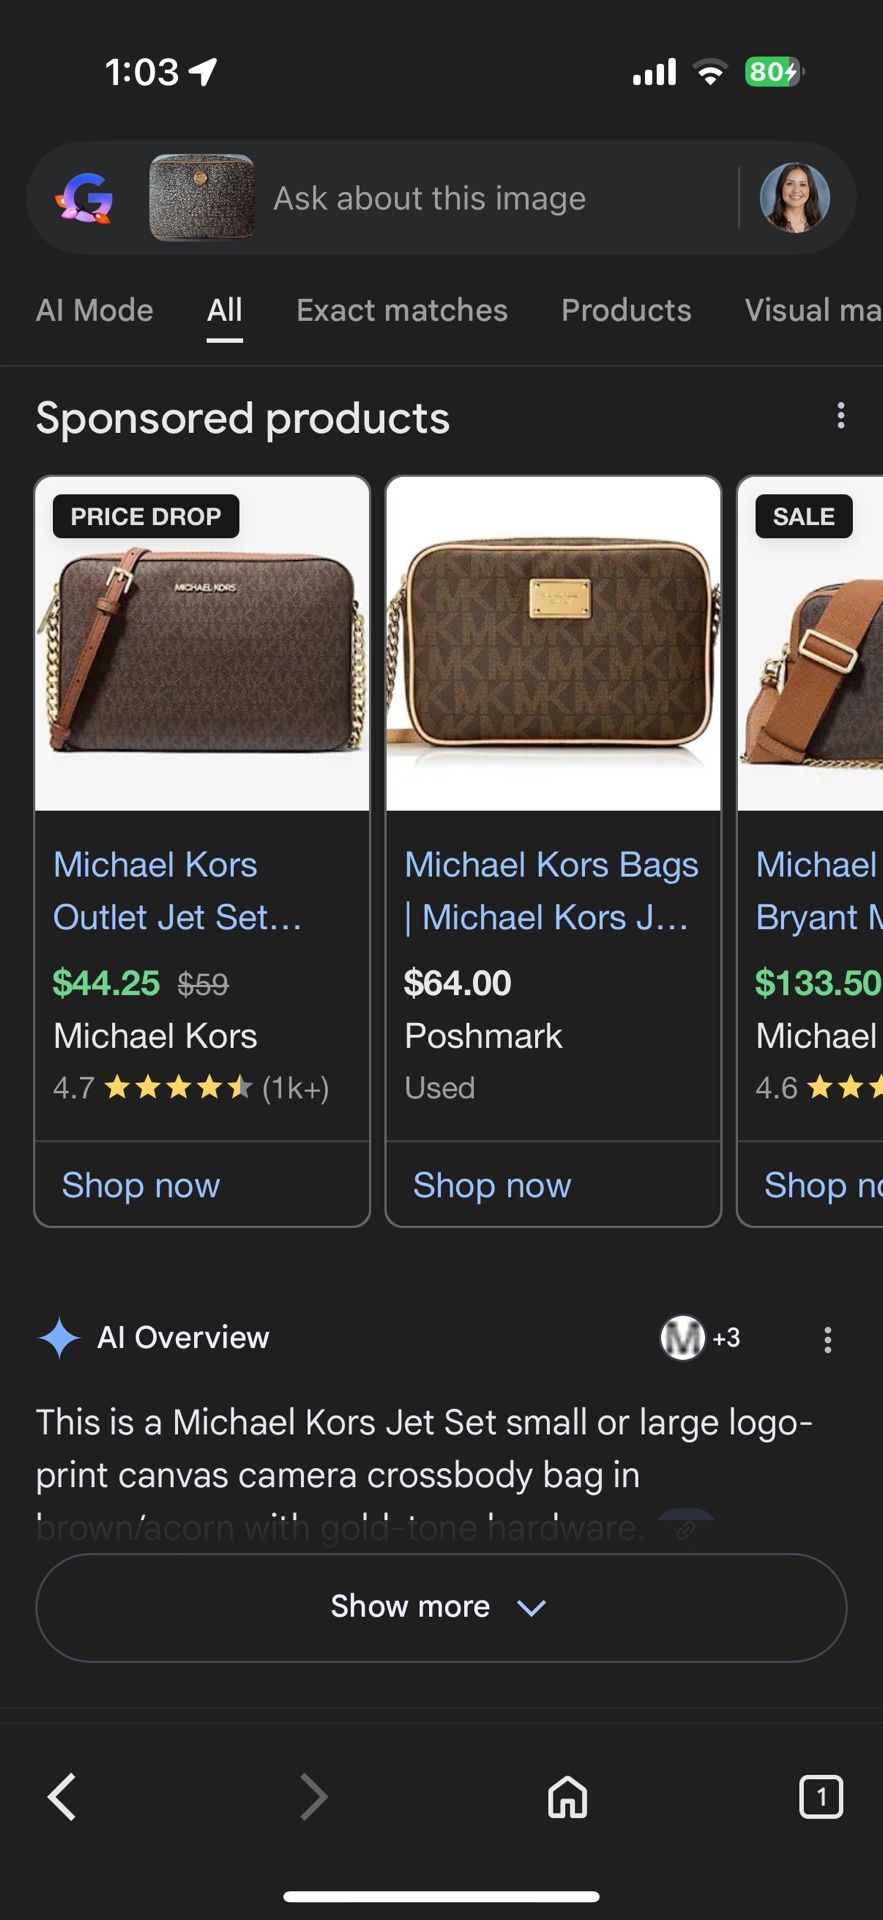Switch to the Exact matches tab

(x=401, y=310)
